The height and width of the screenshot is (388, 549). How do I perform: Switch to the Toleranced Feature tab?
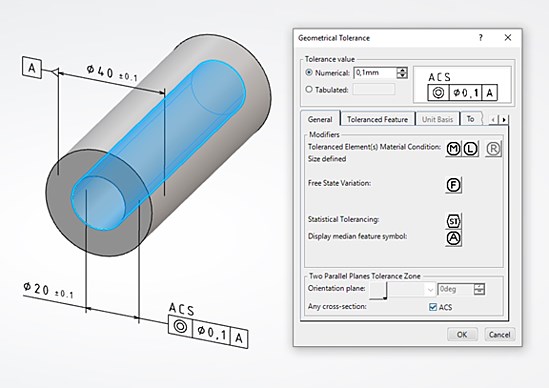377,119
